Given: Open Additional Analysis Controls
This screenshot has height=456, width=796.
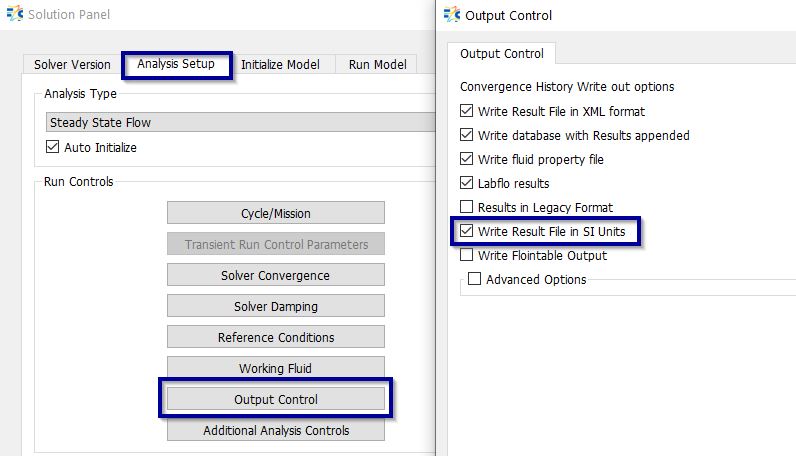Looking at the screenshot, I should (x=275, y=431).
